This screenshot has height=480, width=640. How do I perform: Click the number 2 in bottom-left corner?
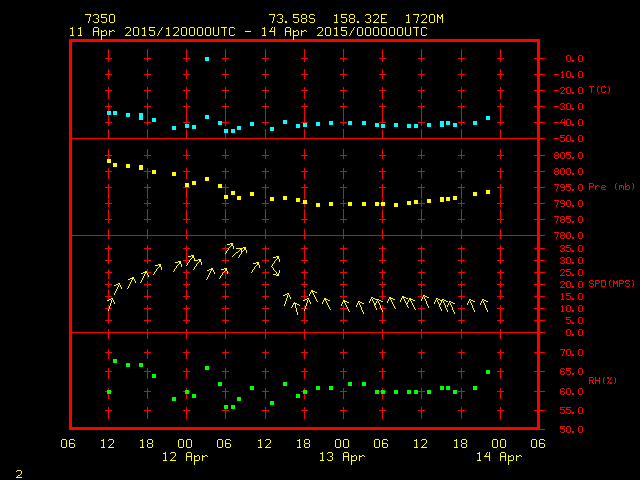click(18, 470)
